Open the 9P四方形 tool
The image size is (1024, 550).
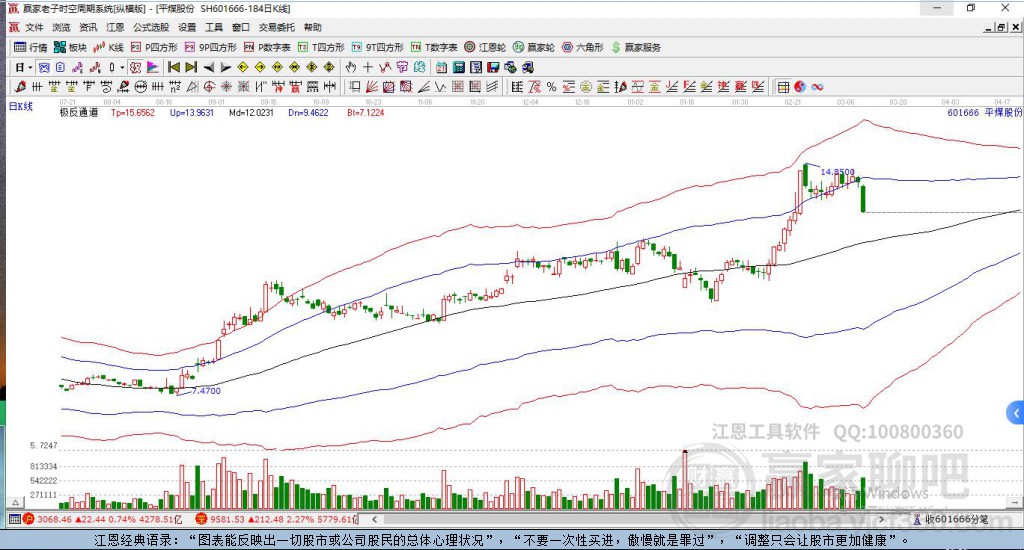(210, 47)
